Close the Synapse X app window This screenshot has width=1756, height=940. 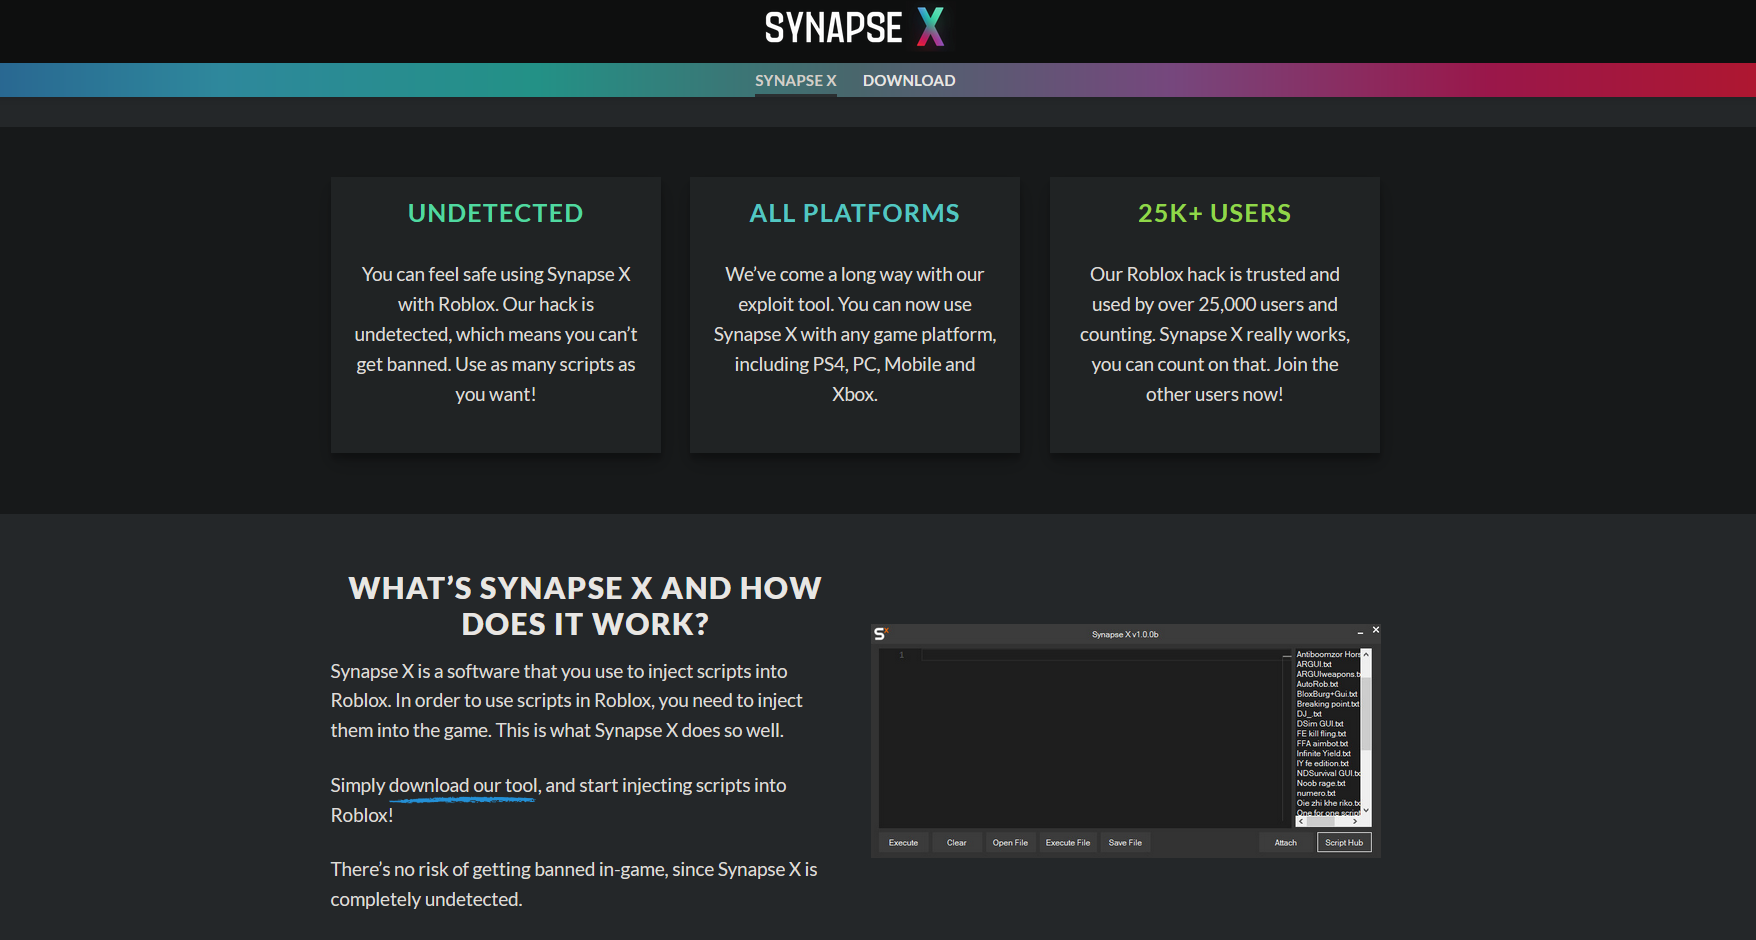[1376, 630]
